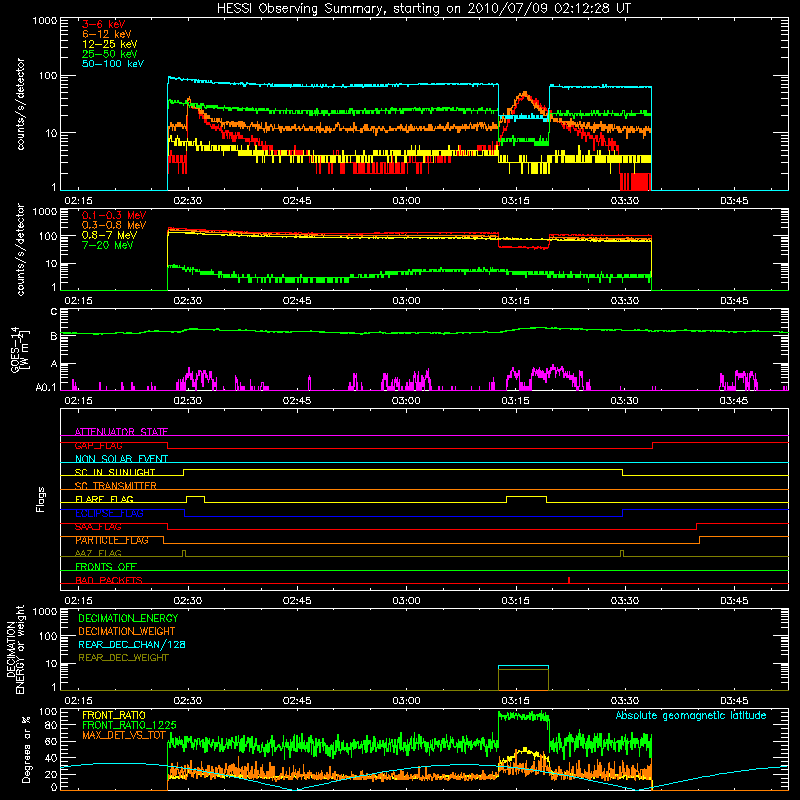Select the PARTICLE_FLAG label
800x800 pixels.
112,540
